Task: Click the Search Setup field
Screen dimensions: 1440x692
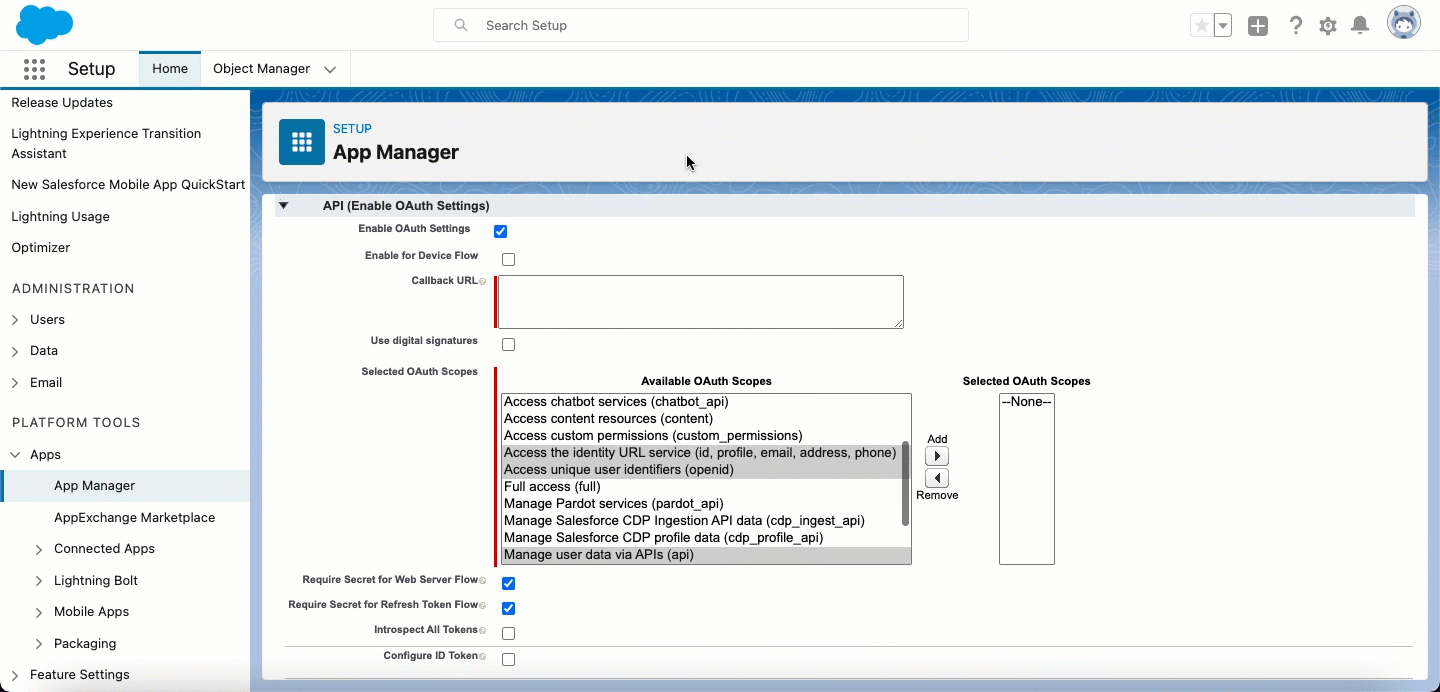Action: [700, 25]
